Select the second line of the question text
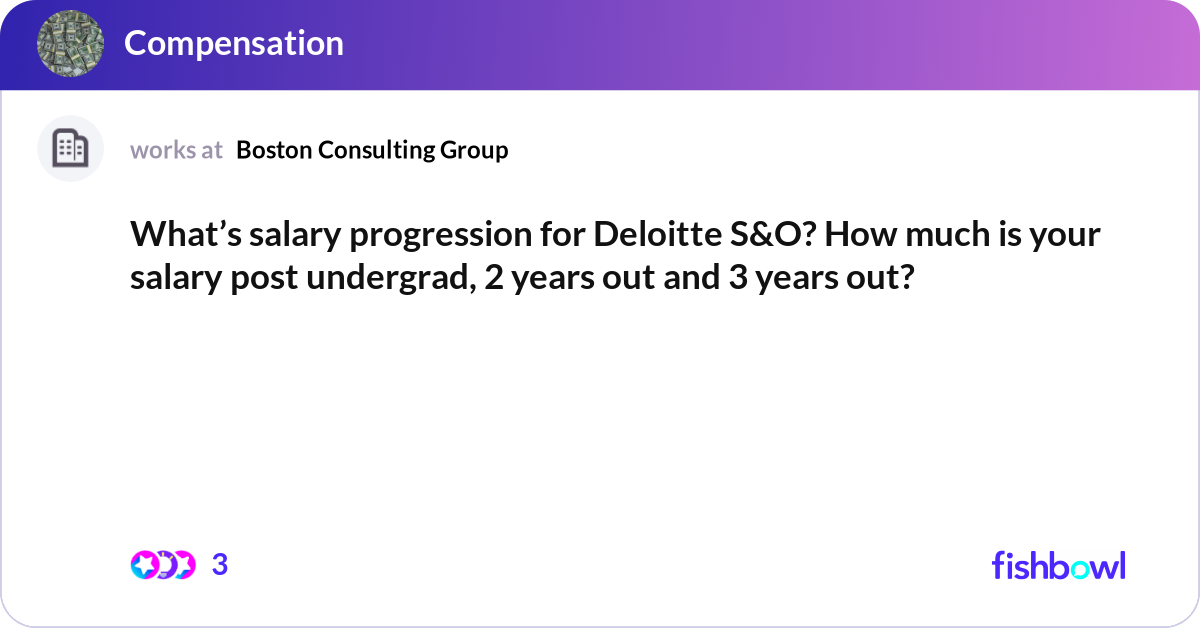Screen dimensions: 1200x628 [x=522, y=276]
